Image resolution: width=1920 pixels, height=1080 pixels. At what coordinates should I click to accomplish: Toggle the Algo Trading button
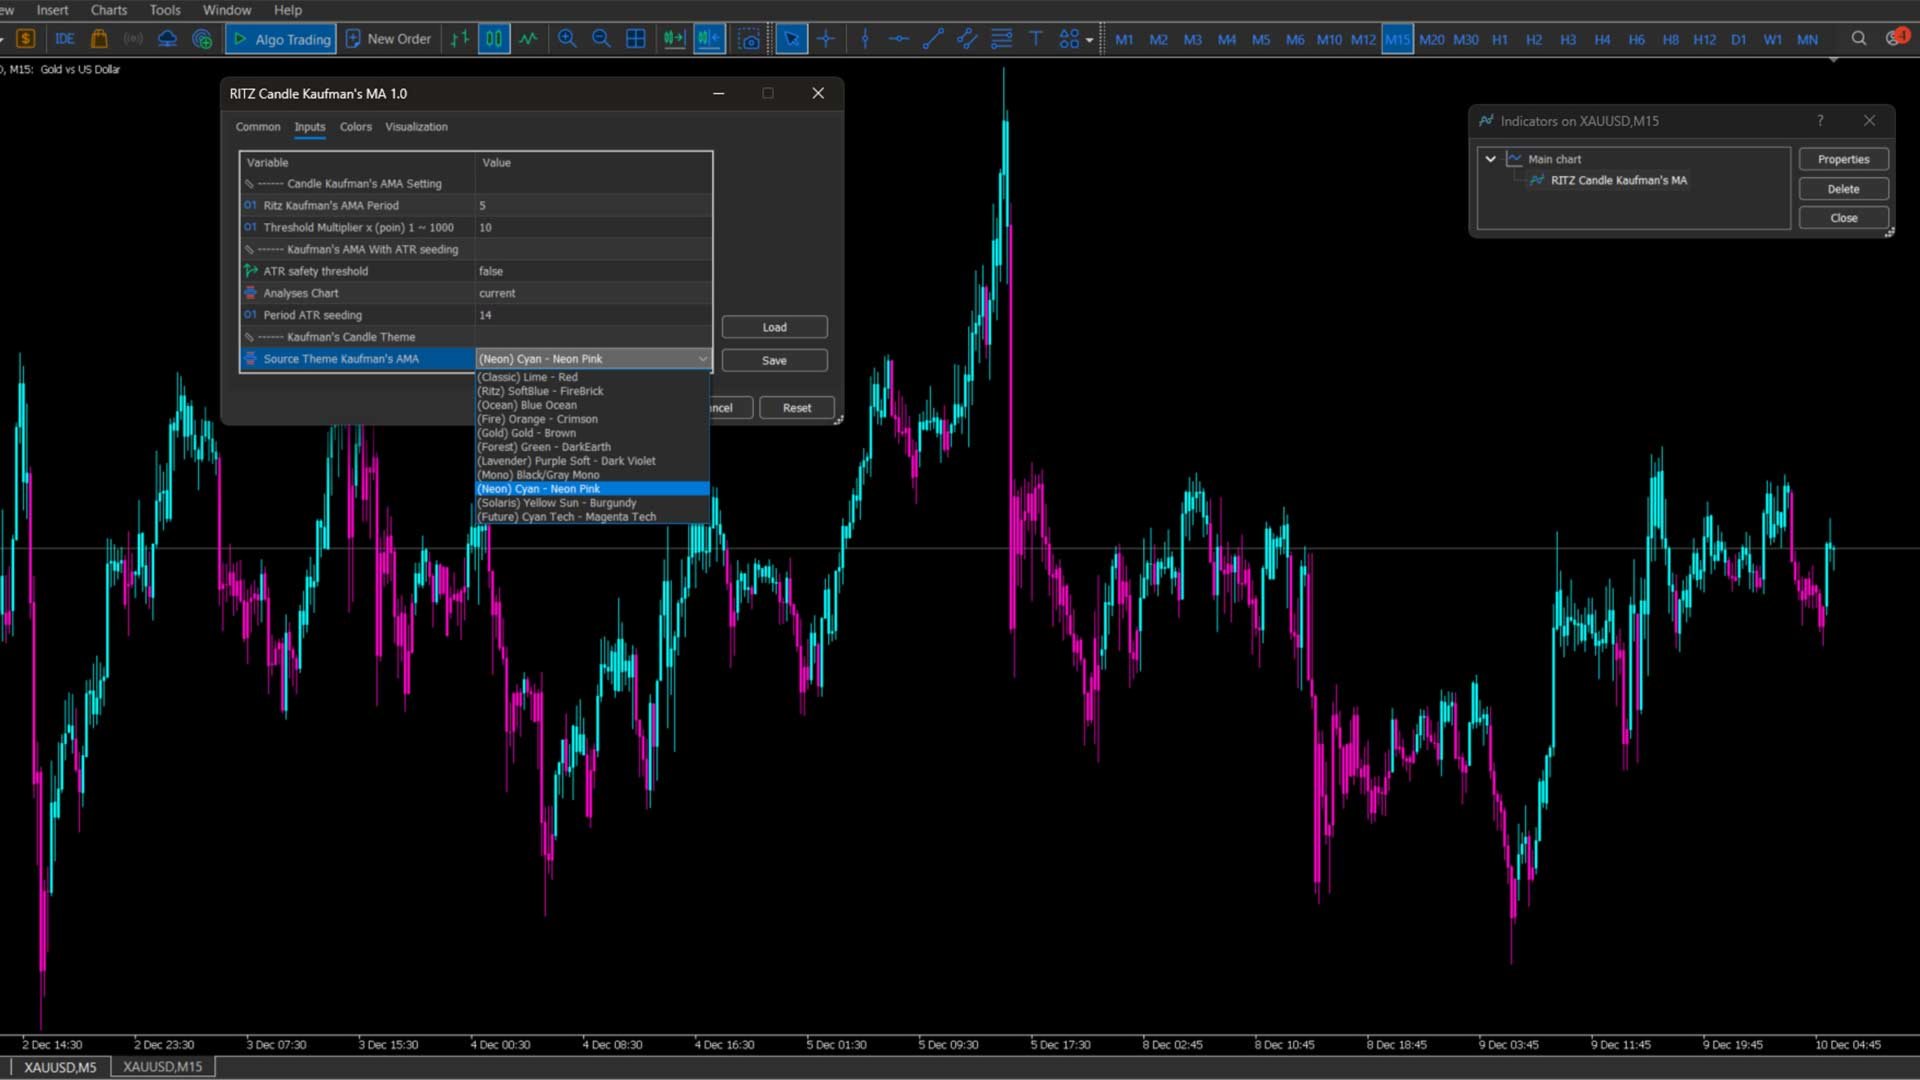tap(281, 39)
